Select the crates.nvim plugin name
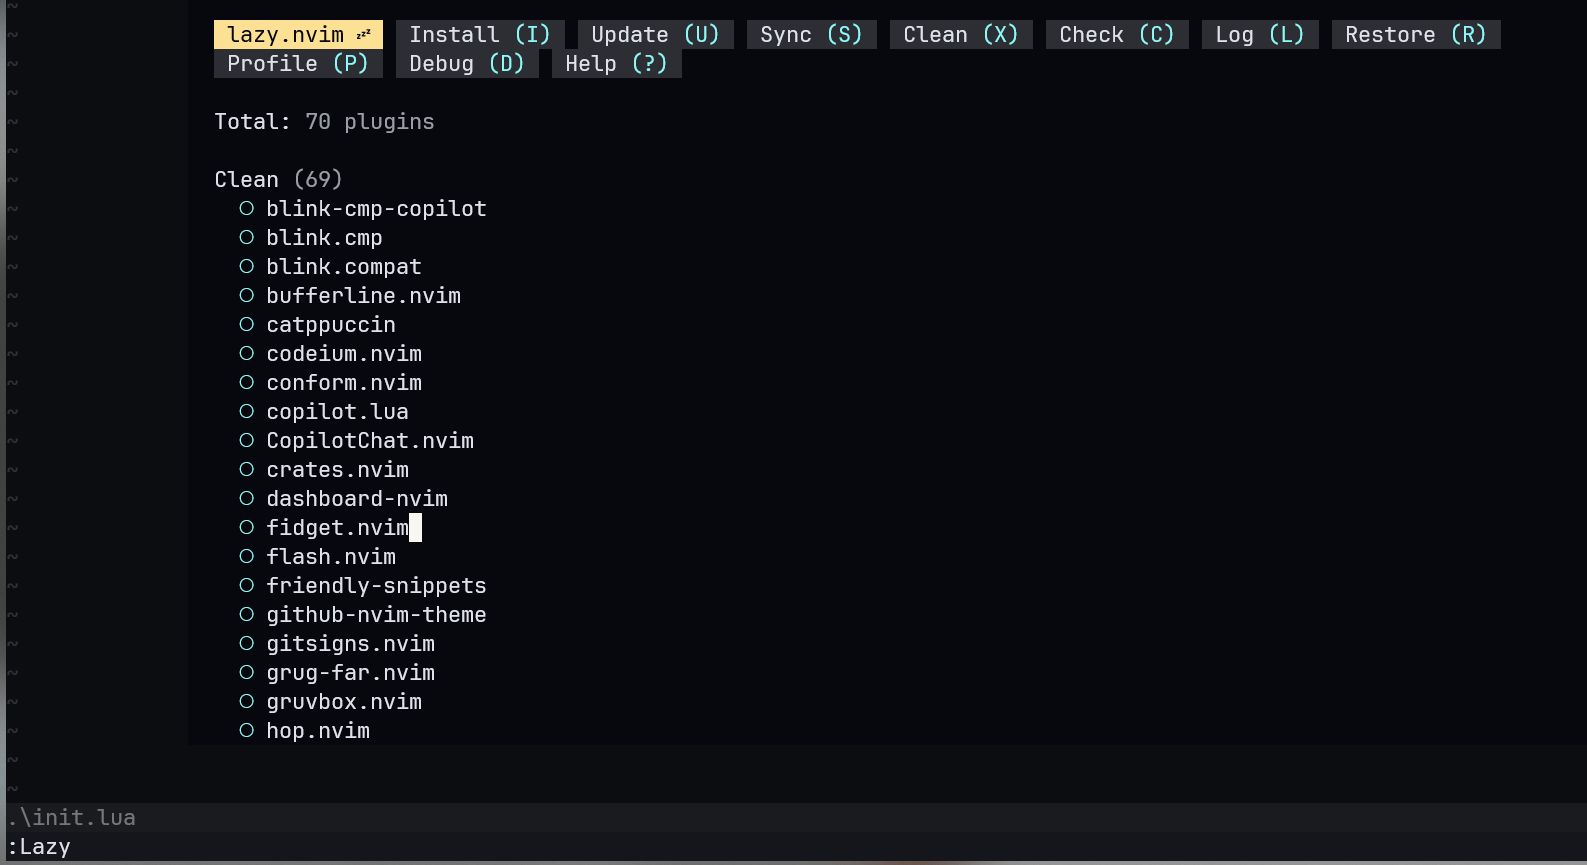 click(337, 470)
